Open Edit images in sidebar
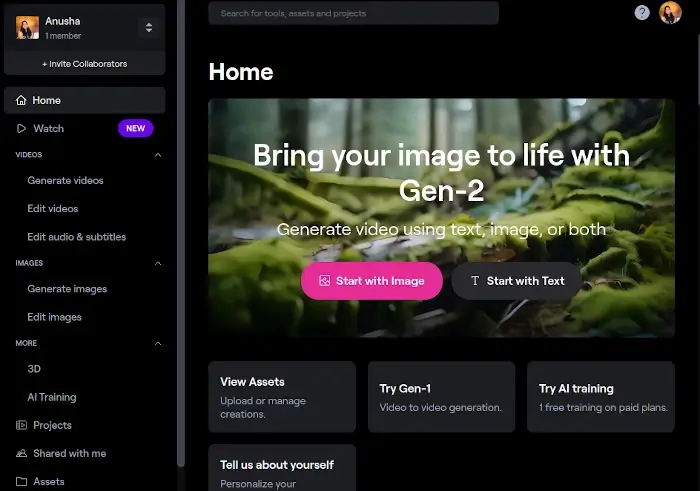This screenshot has width=700, height=491. (x=54, y=317)
